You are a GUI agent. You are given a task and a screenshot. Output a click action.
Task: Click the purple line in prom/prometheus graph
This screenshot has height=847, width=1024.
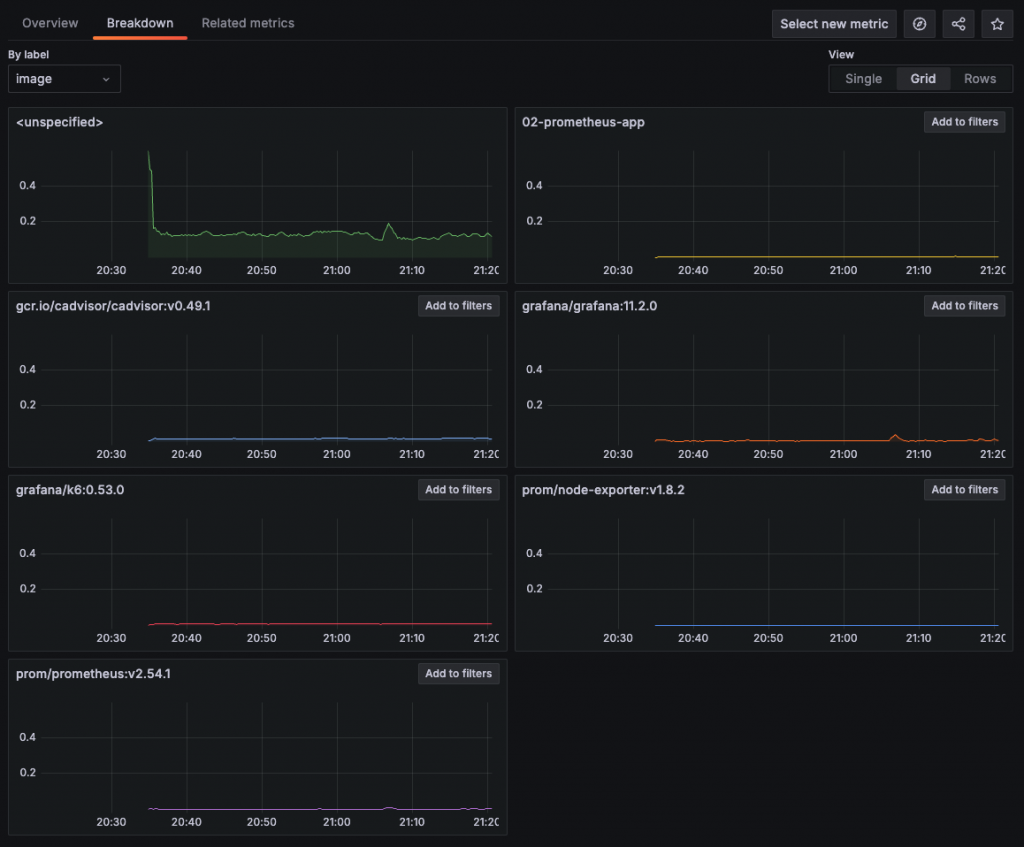320,809
